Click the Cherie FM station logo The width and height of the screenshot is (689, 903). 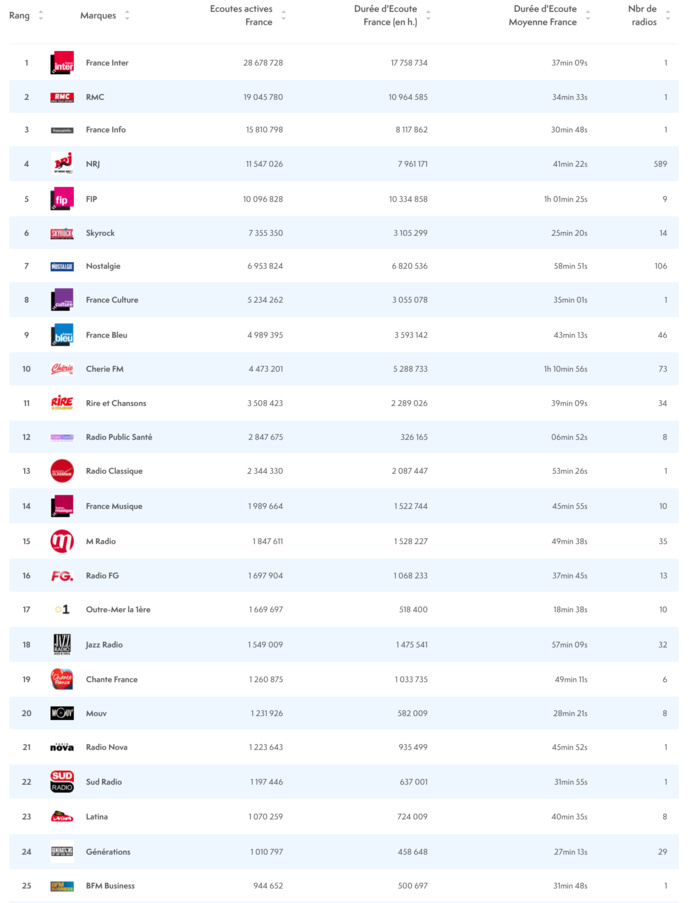61,370
